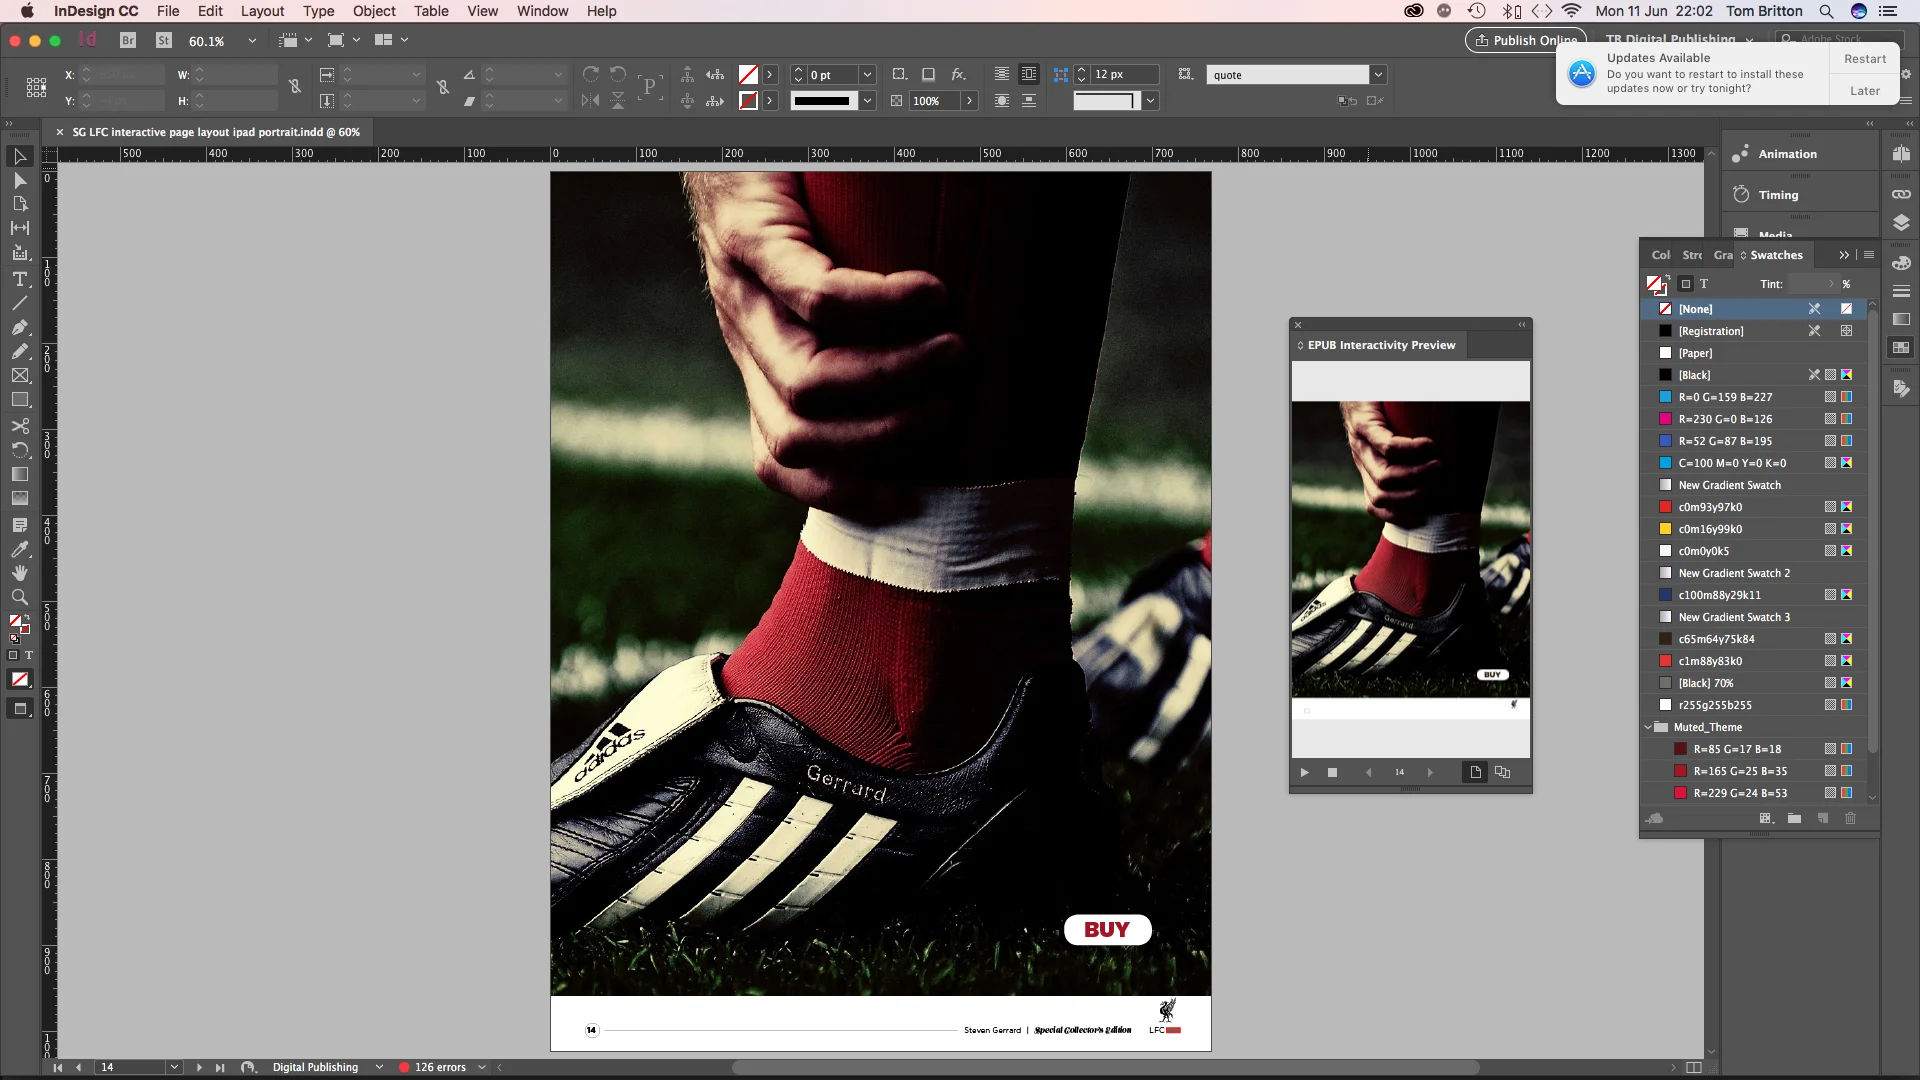Open the Layout menu

[x=262, y=11]
